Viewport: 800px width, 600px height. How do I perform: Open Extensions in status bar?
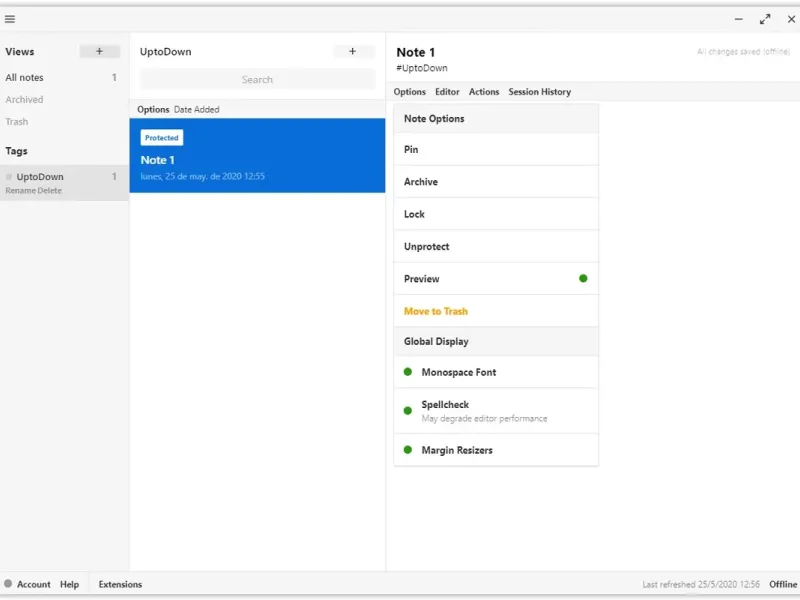coord(120,584)
